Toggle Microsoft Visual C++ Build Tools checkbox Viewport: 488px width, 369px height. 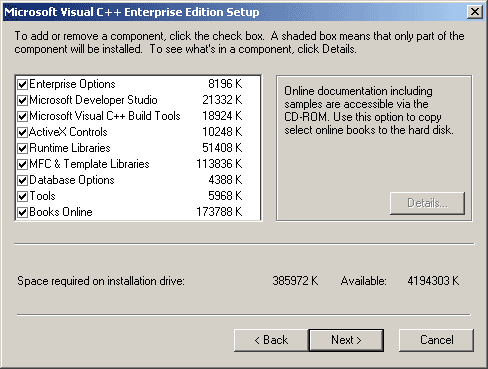click(x=22, y=116)
